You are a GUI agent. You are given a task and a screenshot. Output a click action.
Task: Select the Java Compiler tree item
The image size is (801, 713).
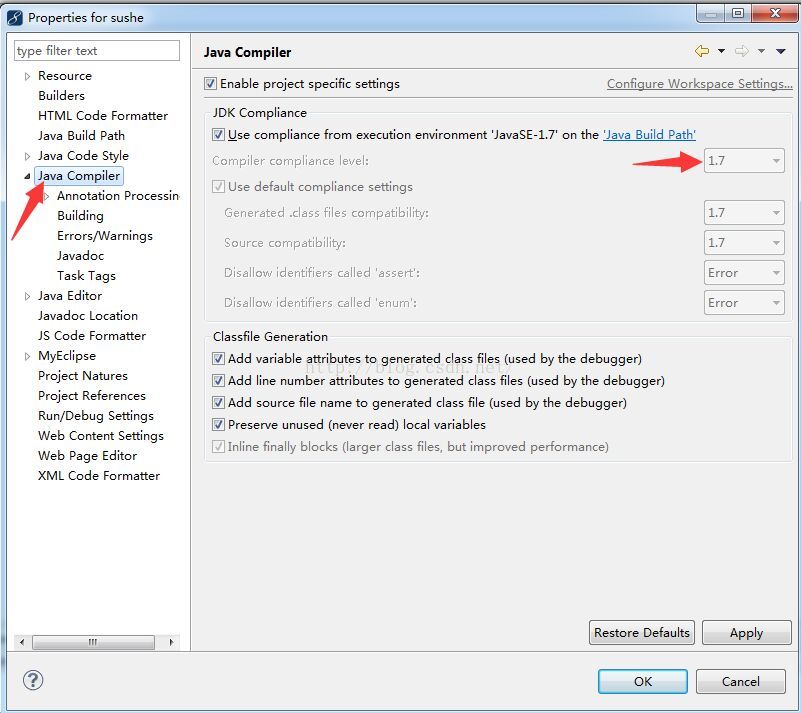[79, 176]
